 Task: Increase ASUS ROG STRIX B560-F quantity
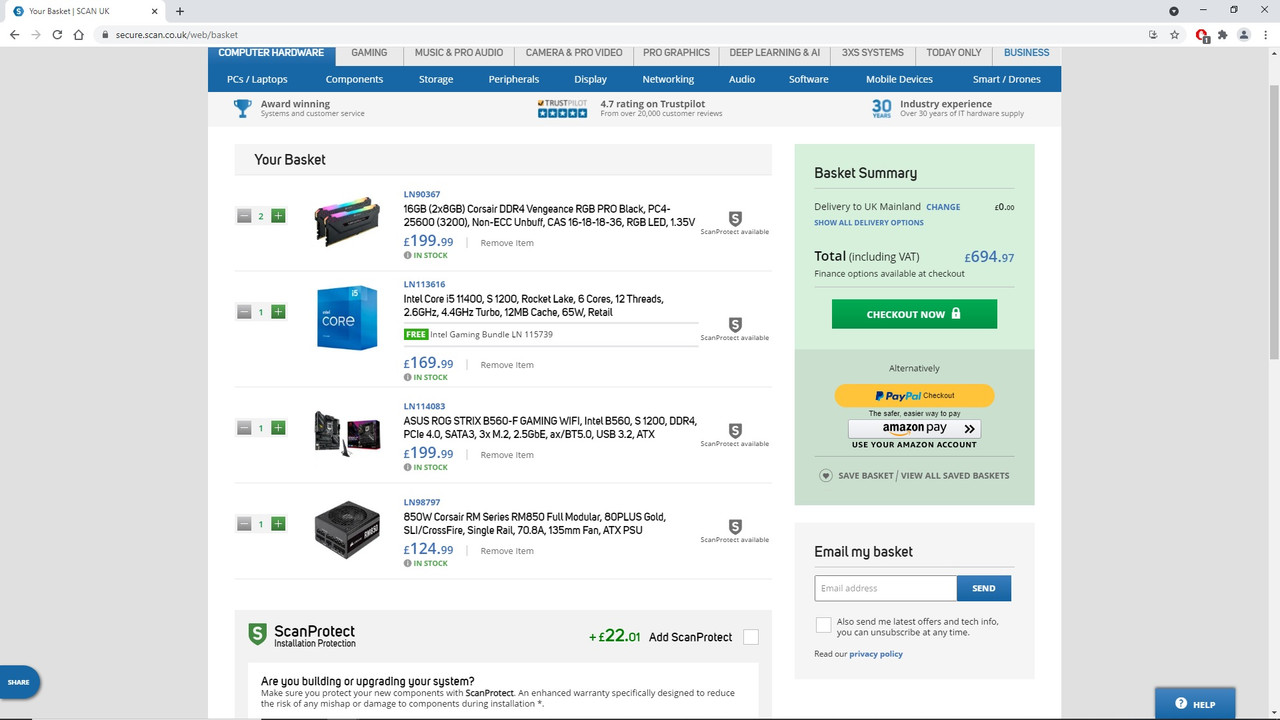(278, 428)
